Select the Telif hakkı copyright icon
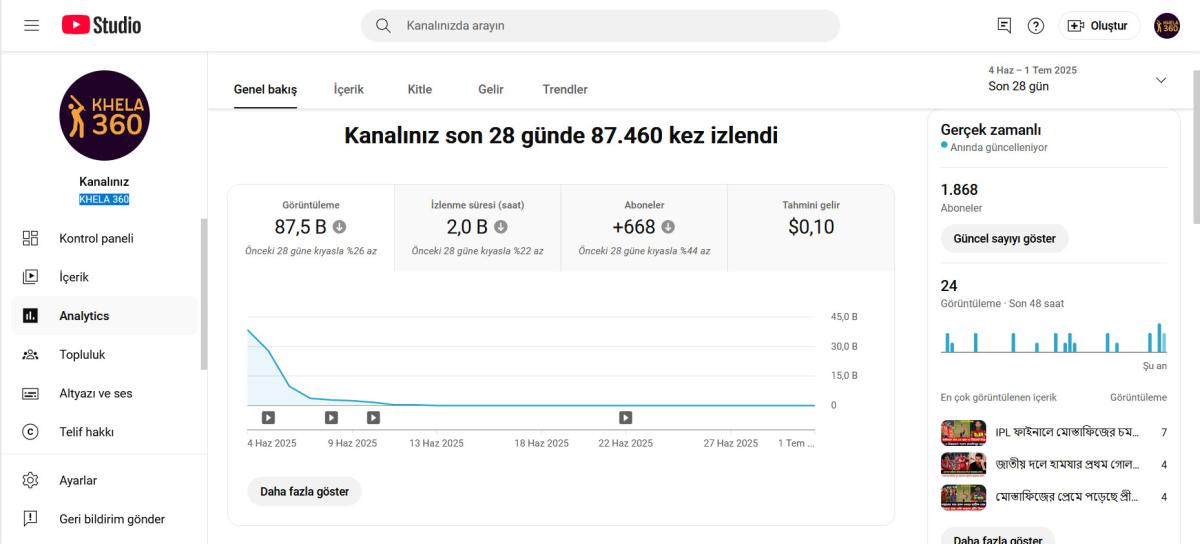Viewport: 1200px width, 544px height. pyautogui.click(x=30, y=432)
